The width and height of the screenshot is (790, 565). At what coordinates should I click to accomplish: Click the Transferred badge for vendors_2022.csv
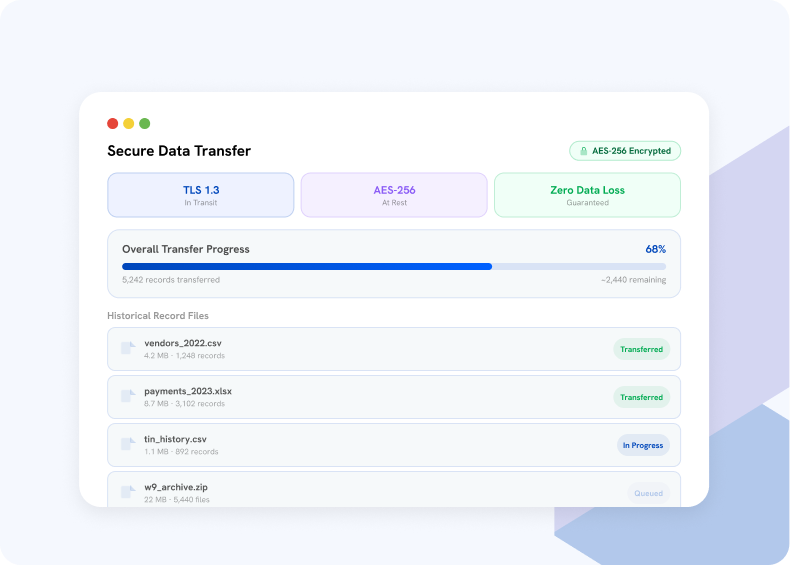(x=641, y=349)
